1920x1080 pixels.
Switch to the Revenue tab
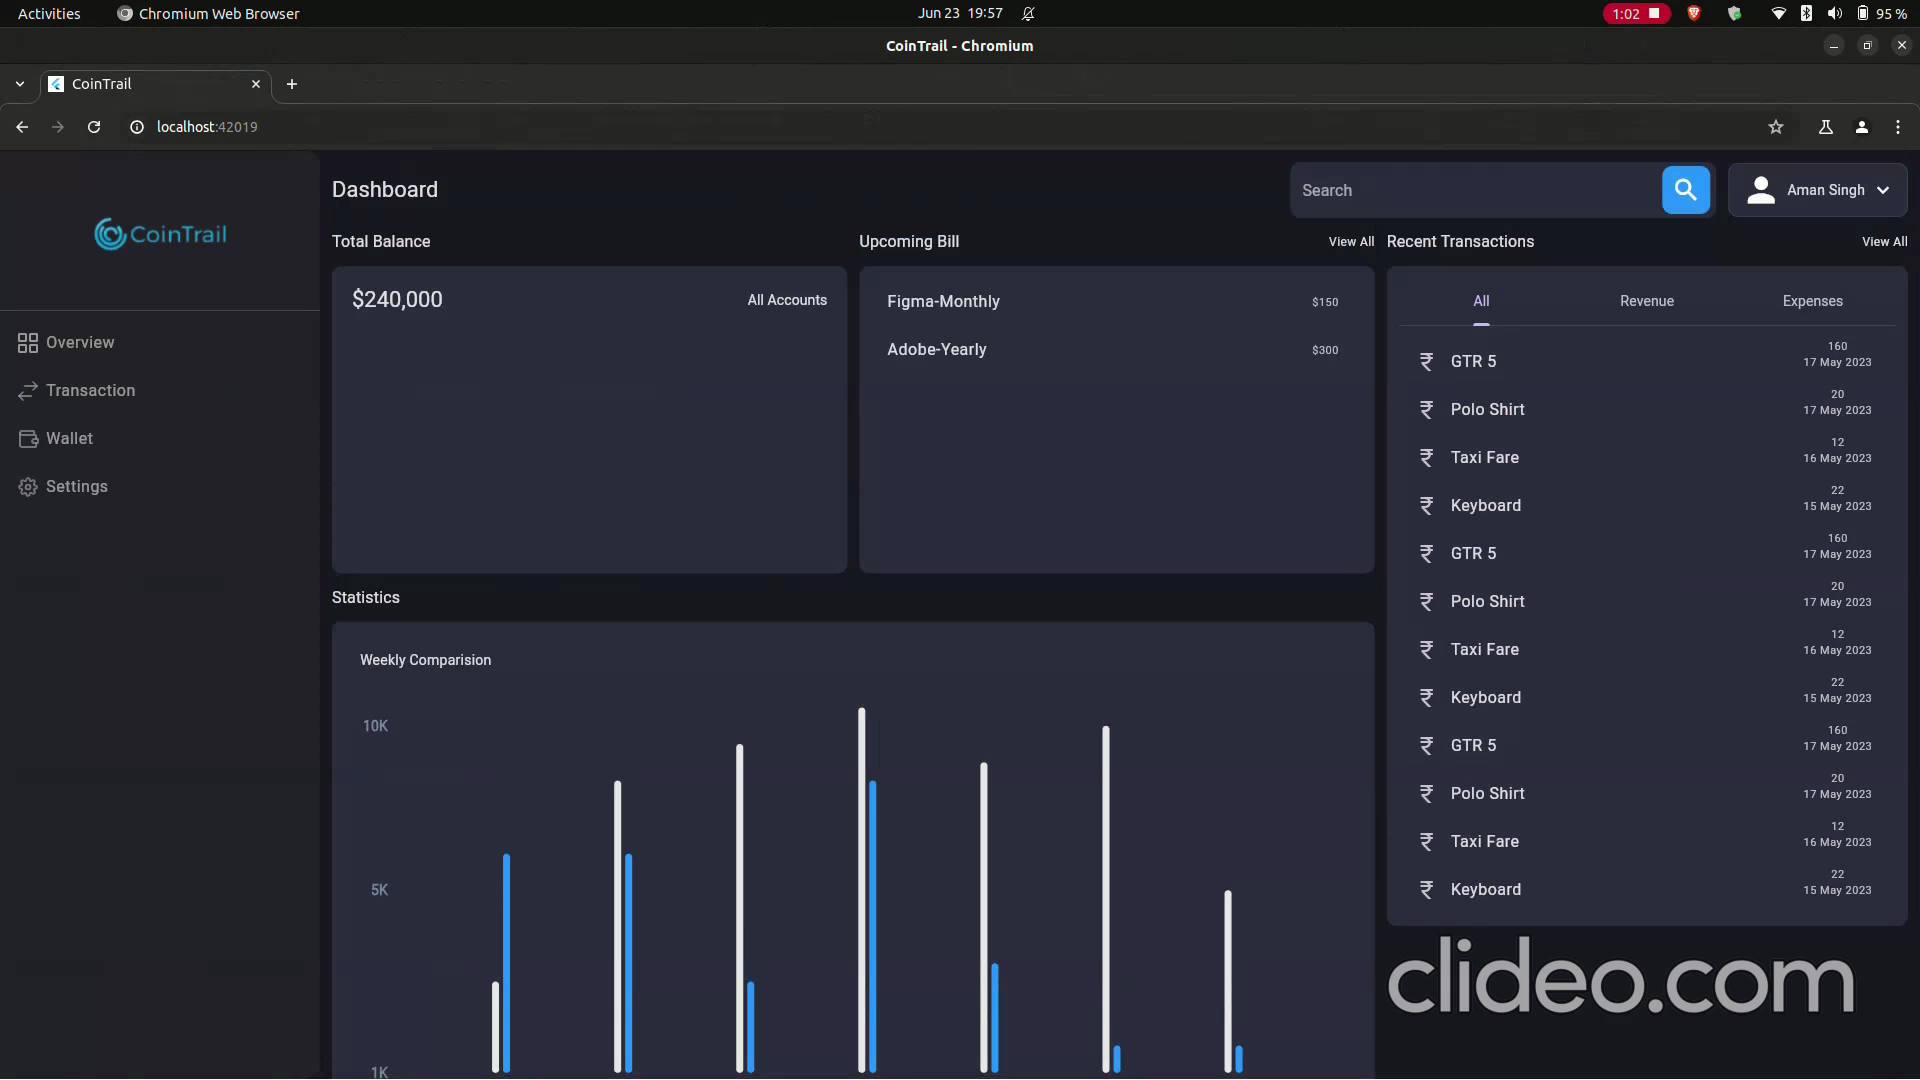[x=1647, y=301]
